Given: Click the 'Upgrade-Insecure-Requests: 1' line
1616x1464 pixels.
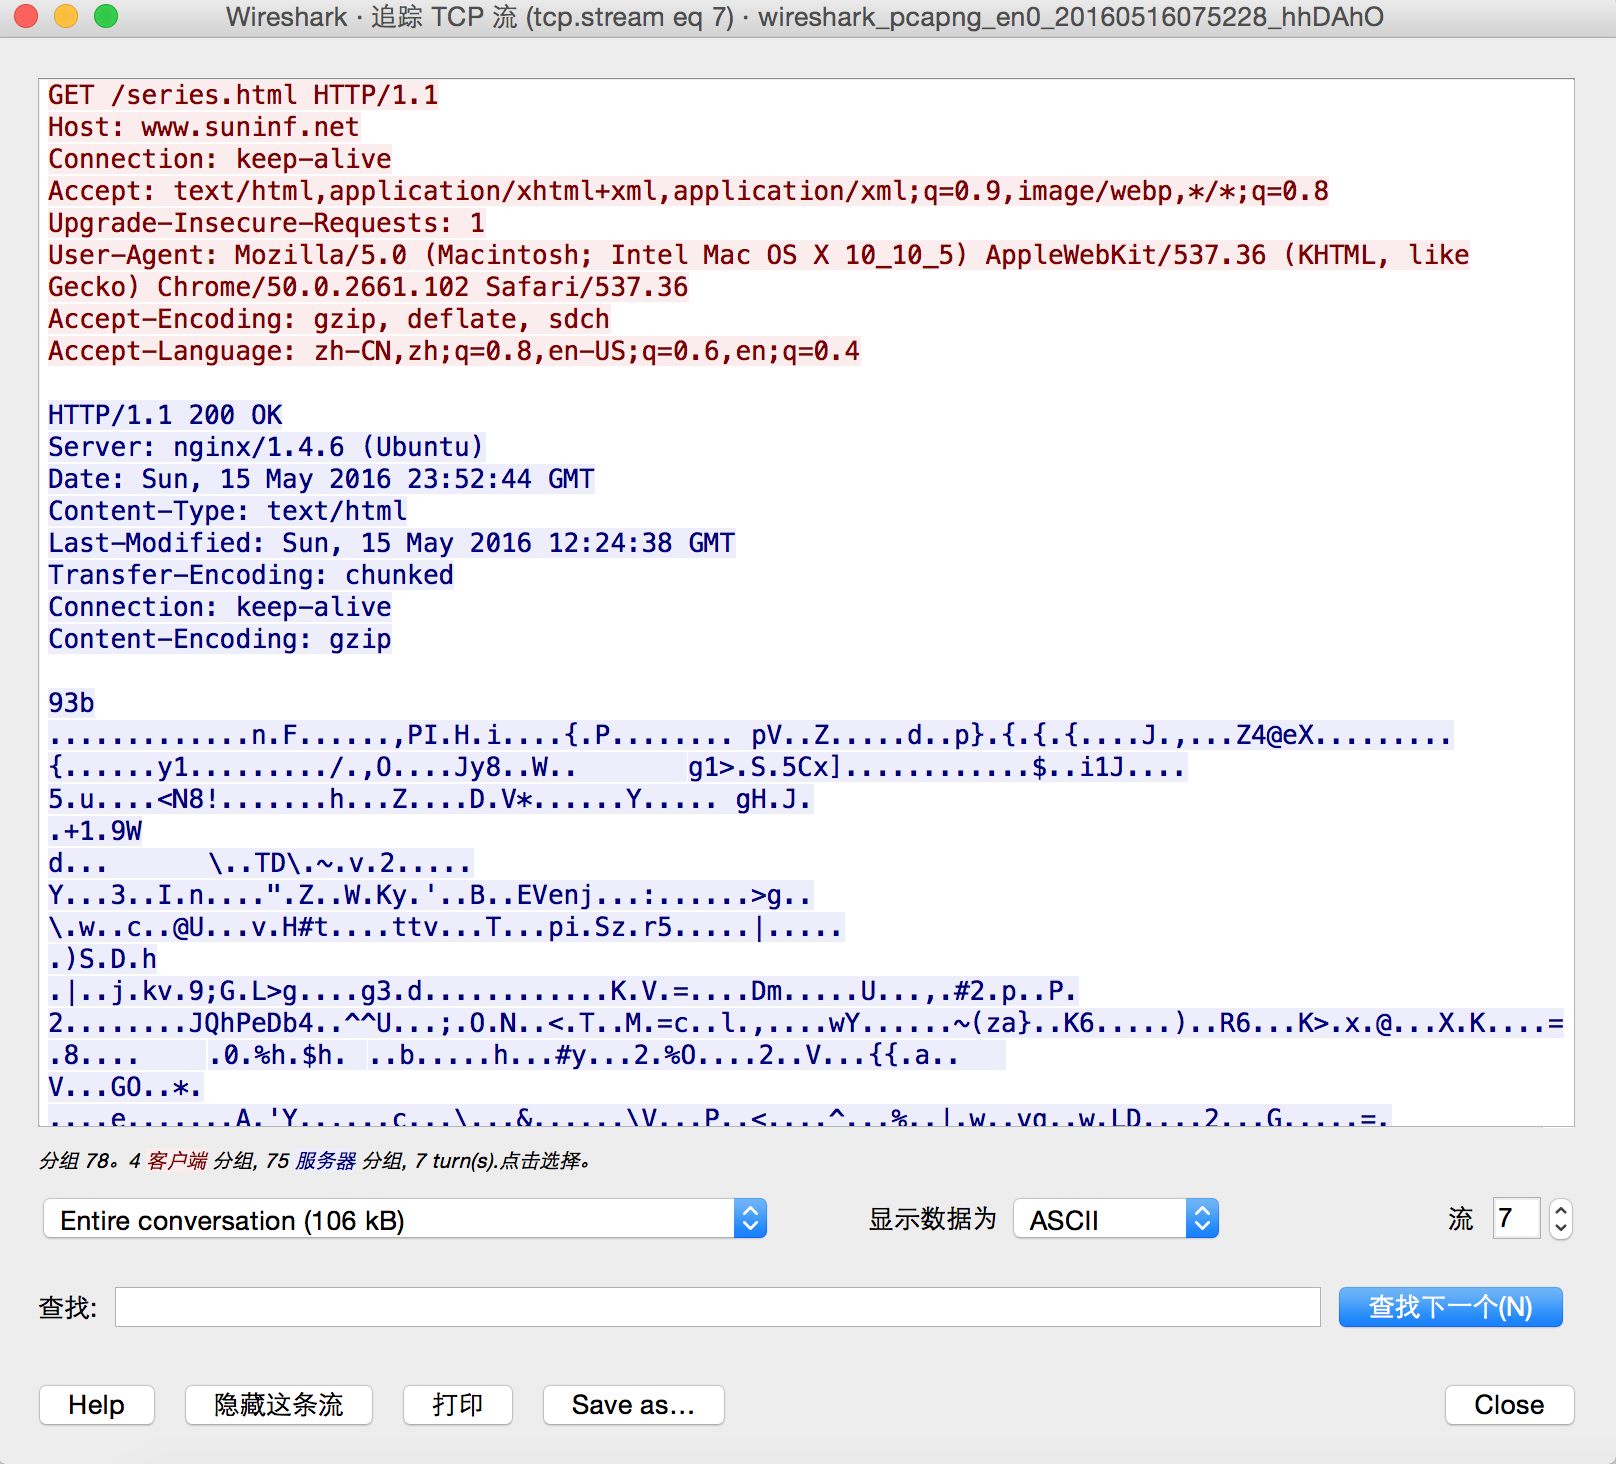Looking at the screenshot, I should [267, 223].
